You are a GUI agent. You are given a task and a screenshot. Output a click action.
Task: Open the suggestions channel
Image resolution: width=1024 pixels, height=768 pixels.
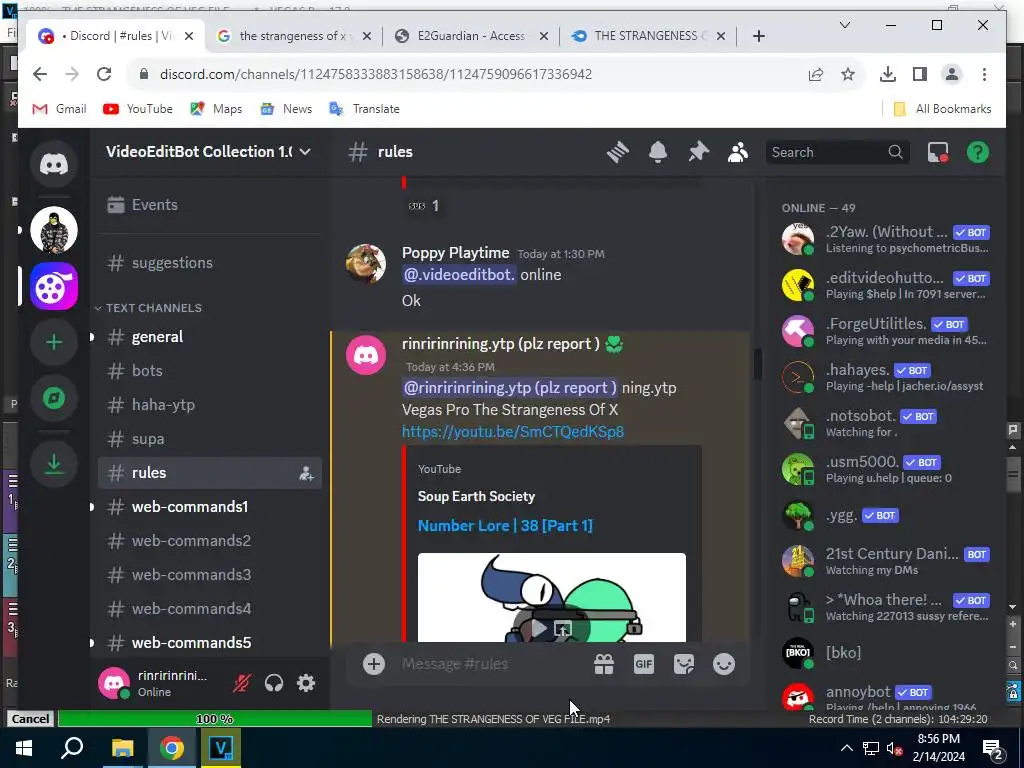point(209,263)
